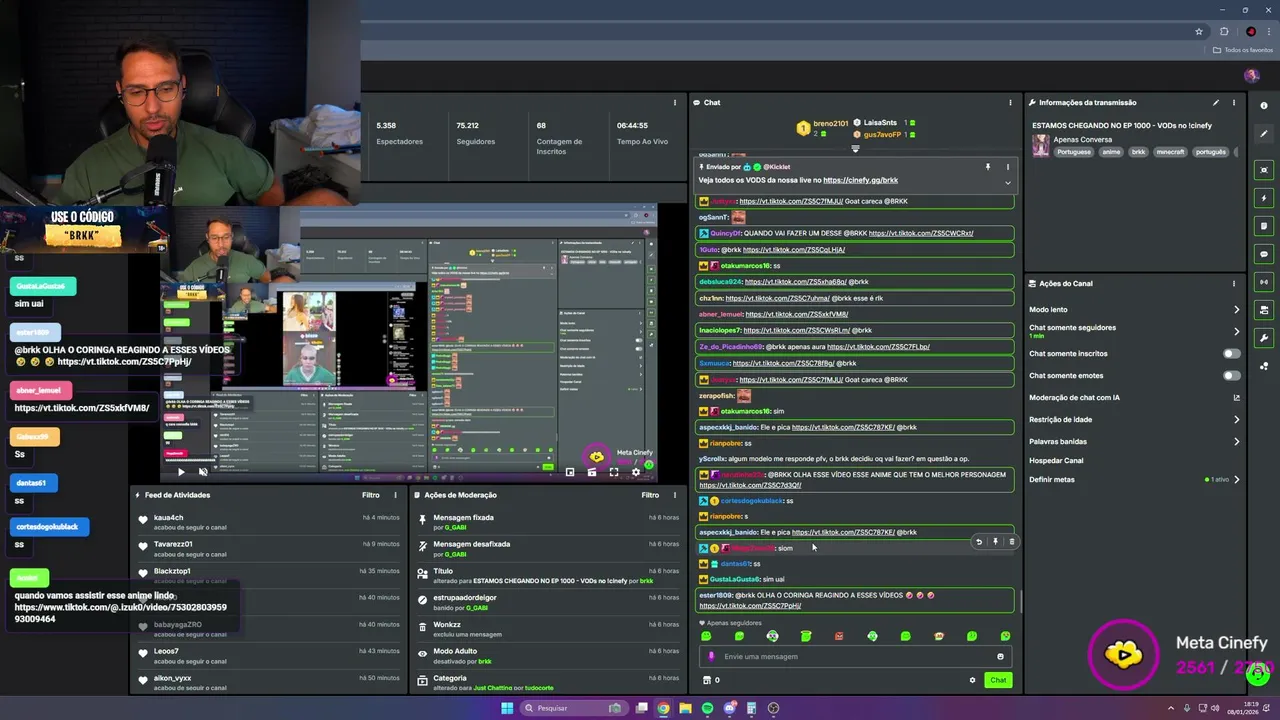The image size is (1280, 720).
Task: Expand Chat somente seguidores options
Action: coord(1236,331)
